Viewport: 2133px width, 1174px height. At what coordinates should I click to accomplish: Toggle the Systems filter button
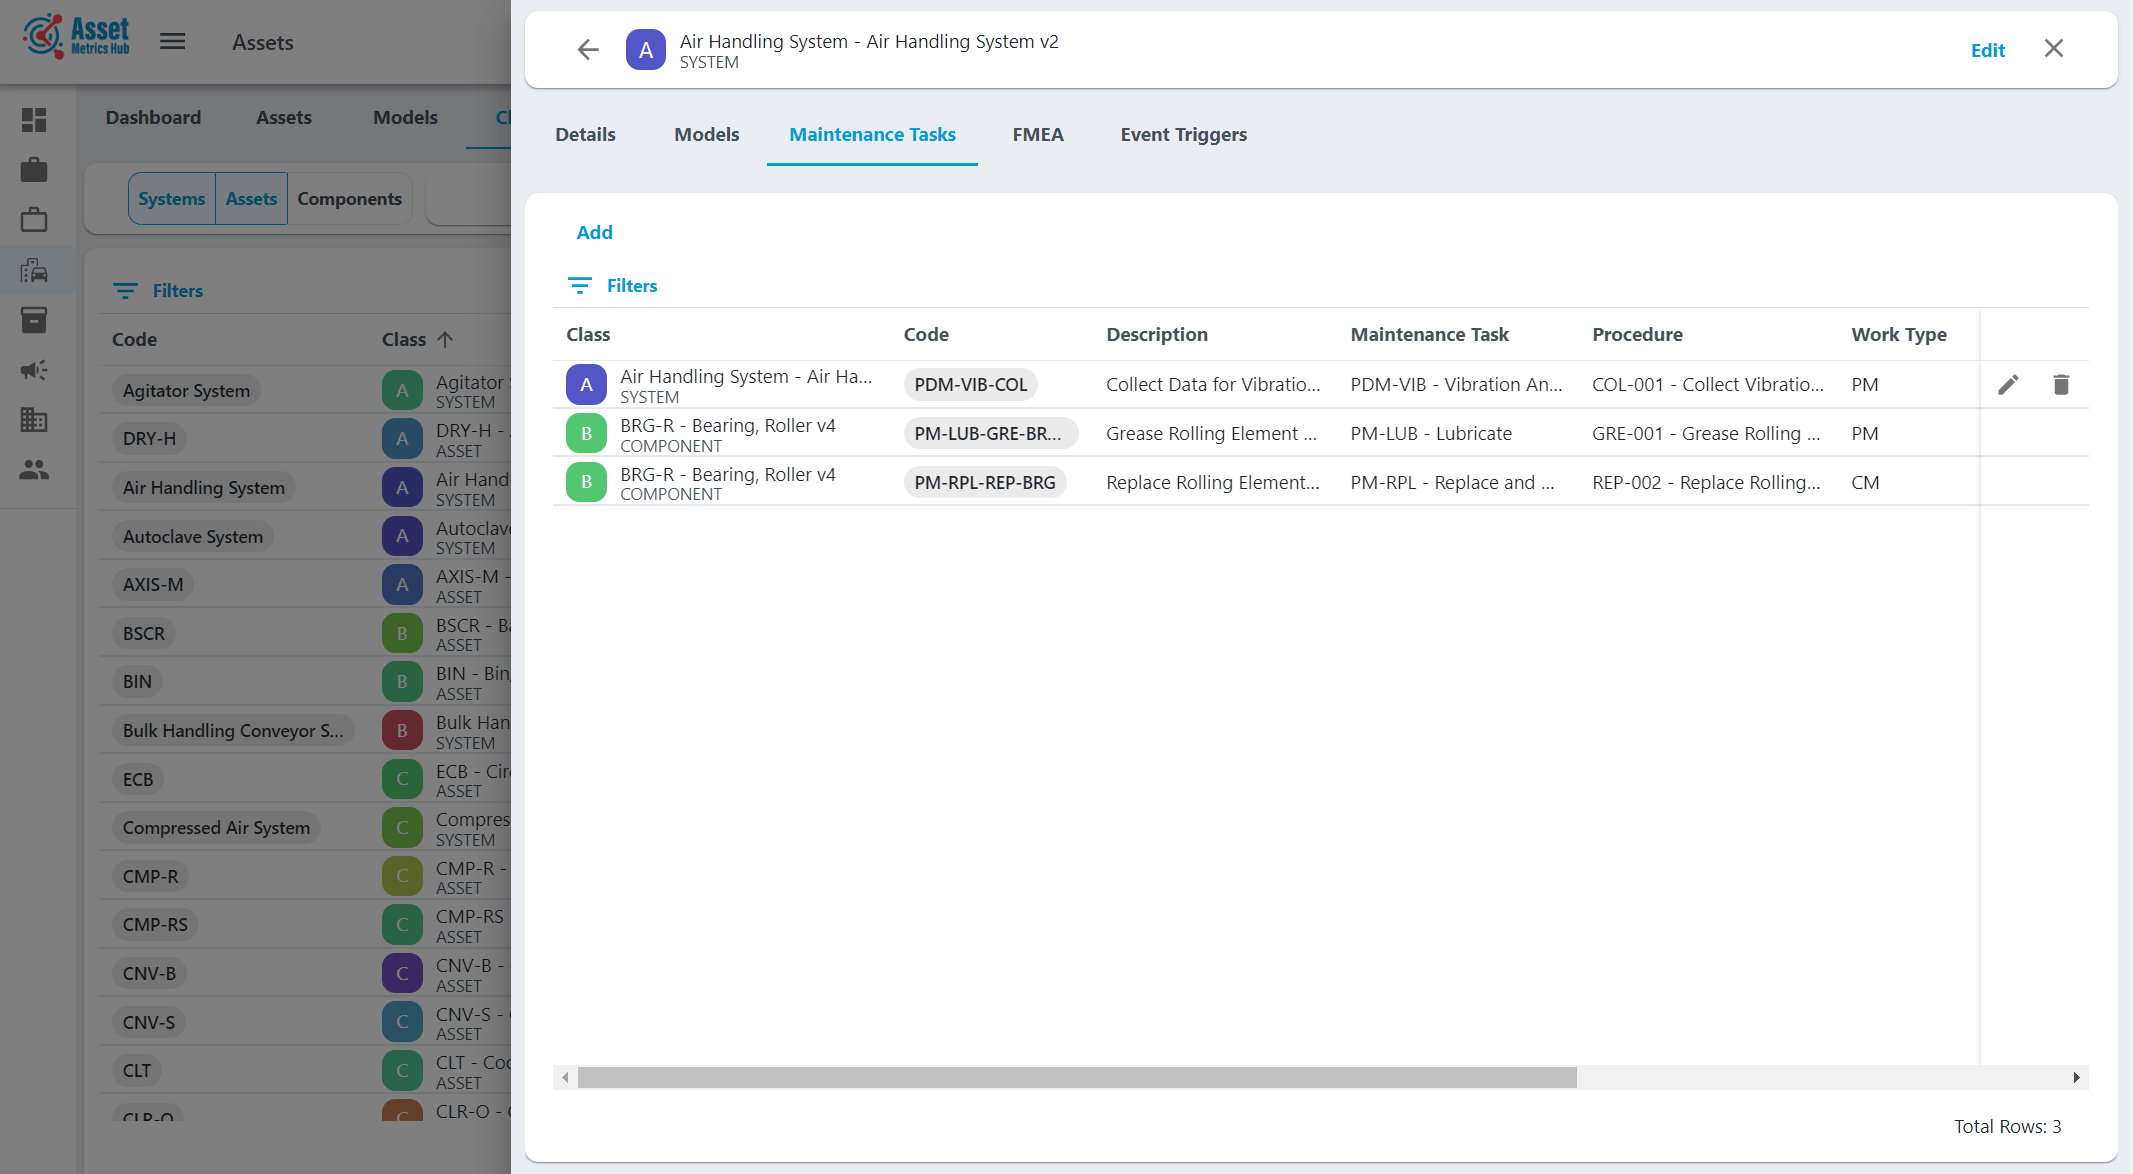171,198
